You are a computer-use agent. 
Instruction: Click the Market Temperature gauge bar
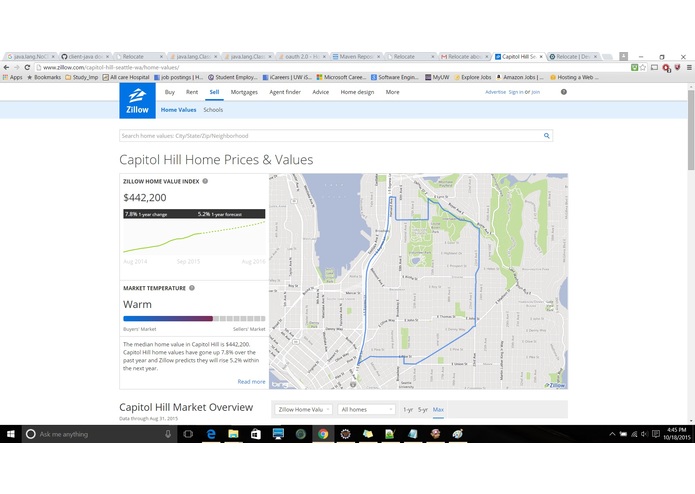coord(194,319)
